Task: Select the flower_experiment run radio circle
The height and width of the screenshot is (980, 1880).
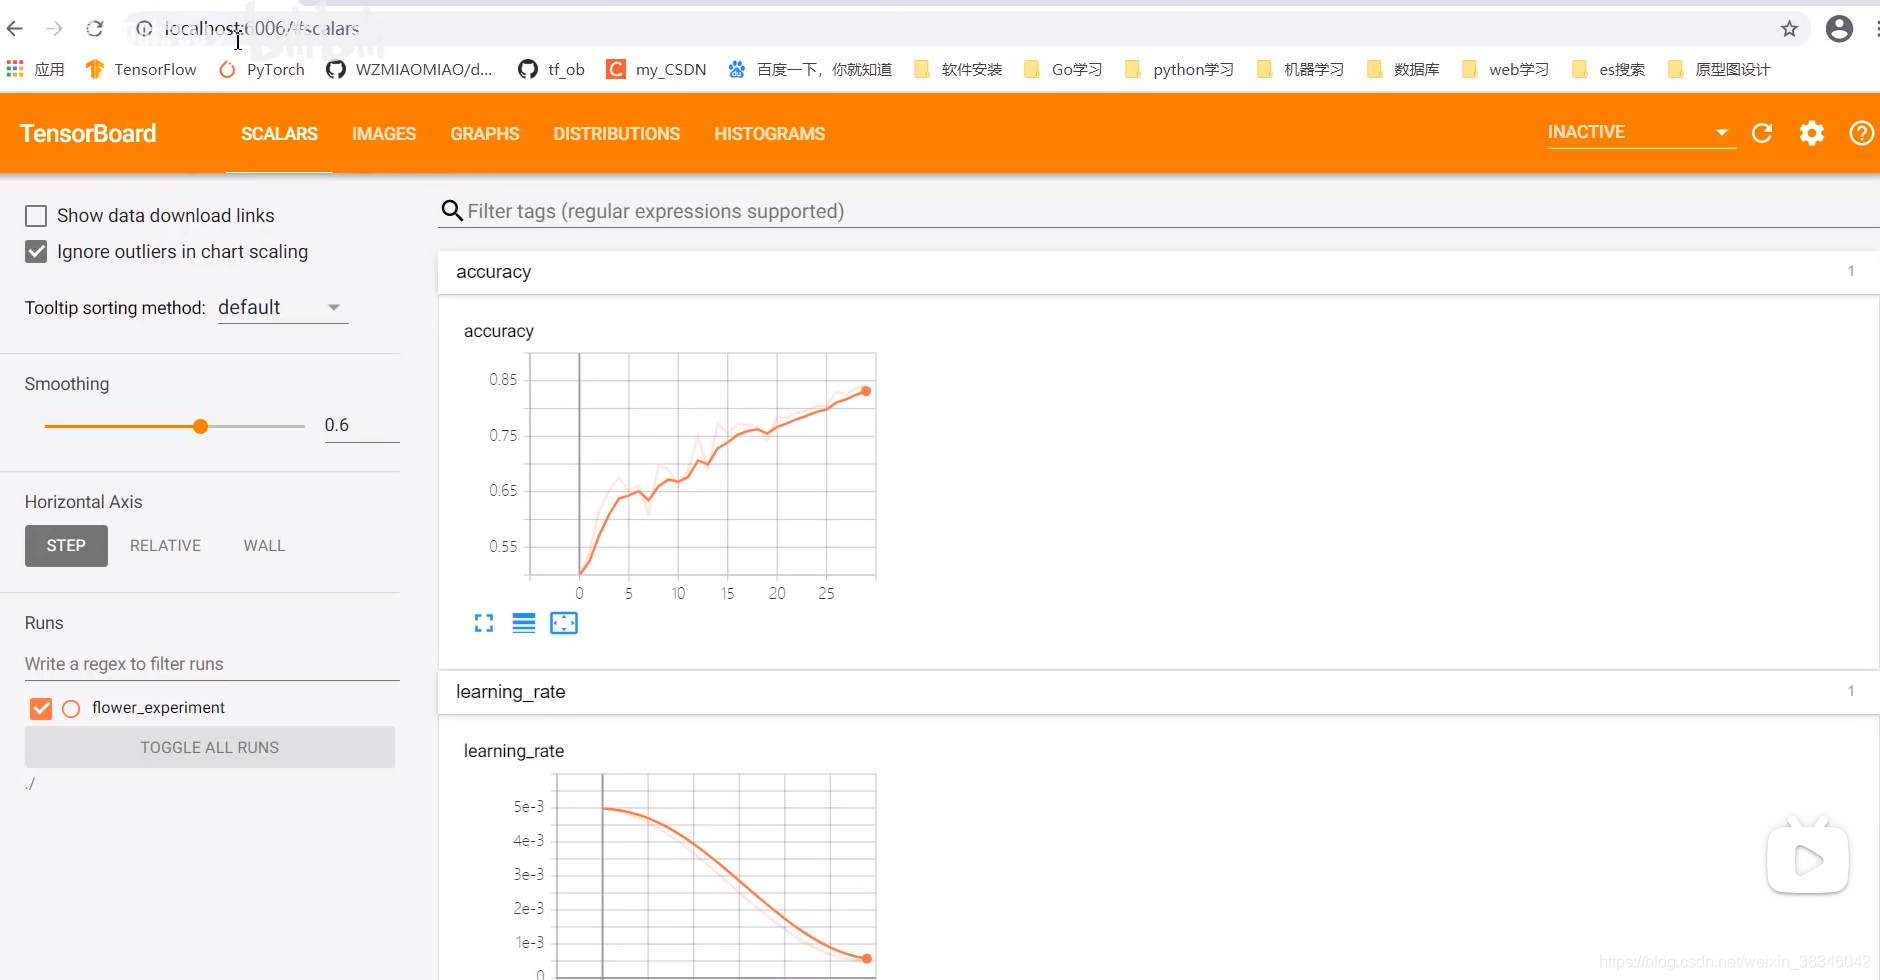Action: 71,709
